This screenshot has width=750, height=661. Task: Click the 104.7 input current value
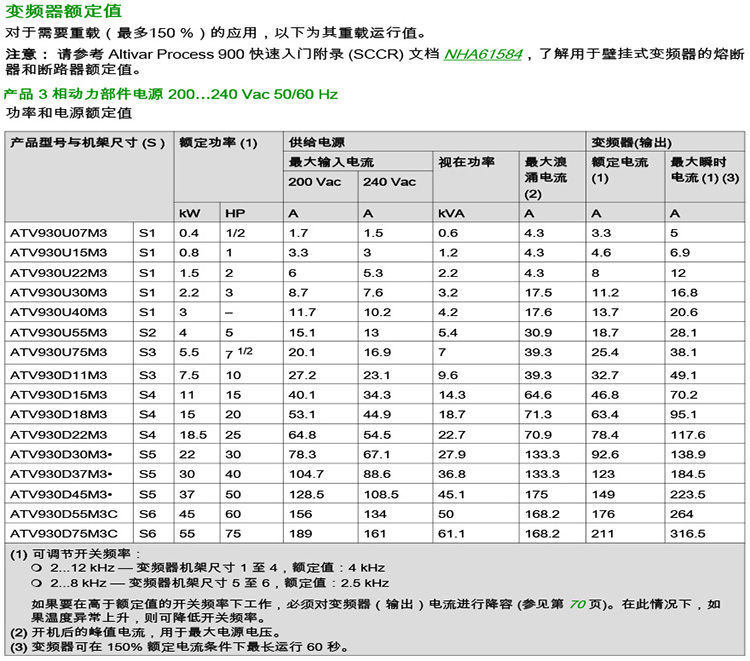click(x=306, y=474)
